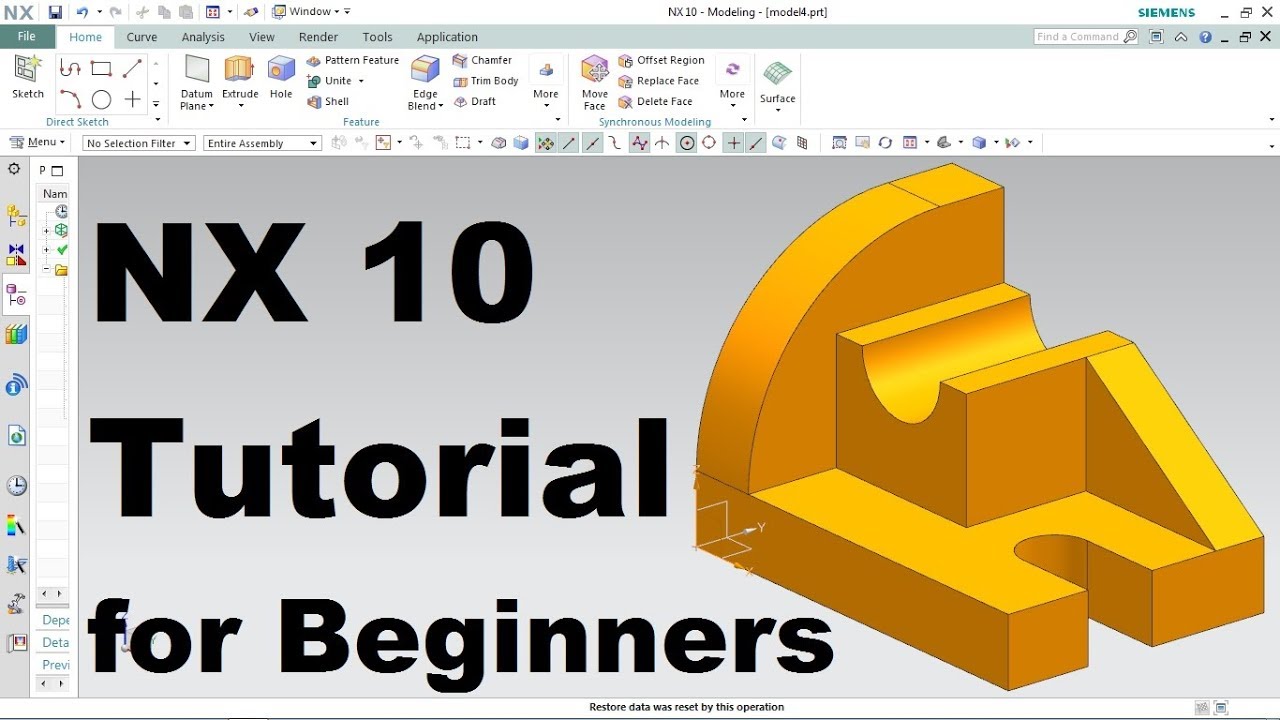
Task: Click the Fit view icon
Action: [x=839, y=143]
